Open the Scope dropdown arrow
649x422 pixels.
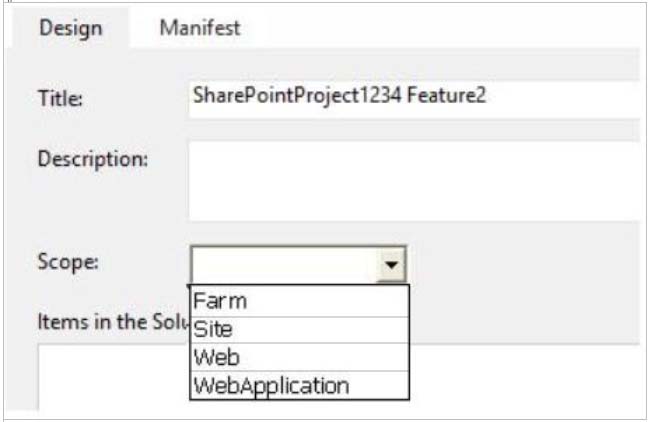393,266
